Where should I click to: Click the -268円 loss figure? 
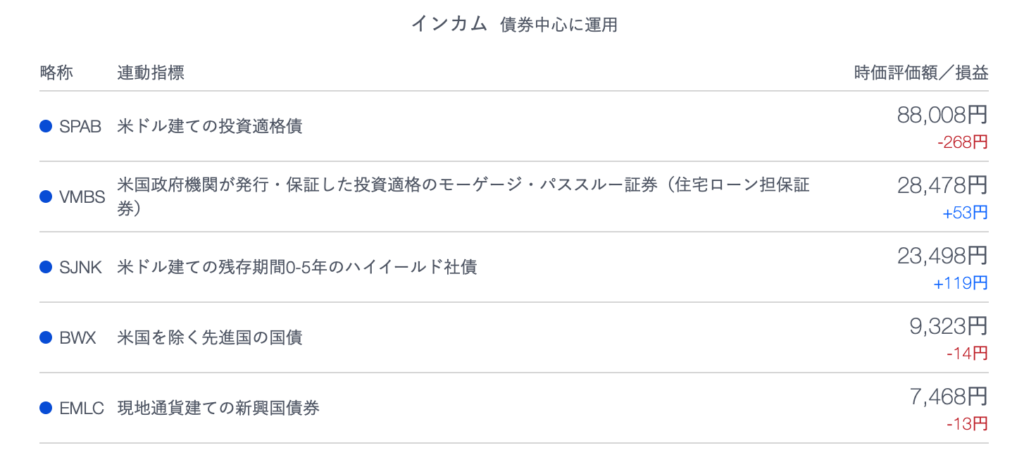963,142
